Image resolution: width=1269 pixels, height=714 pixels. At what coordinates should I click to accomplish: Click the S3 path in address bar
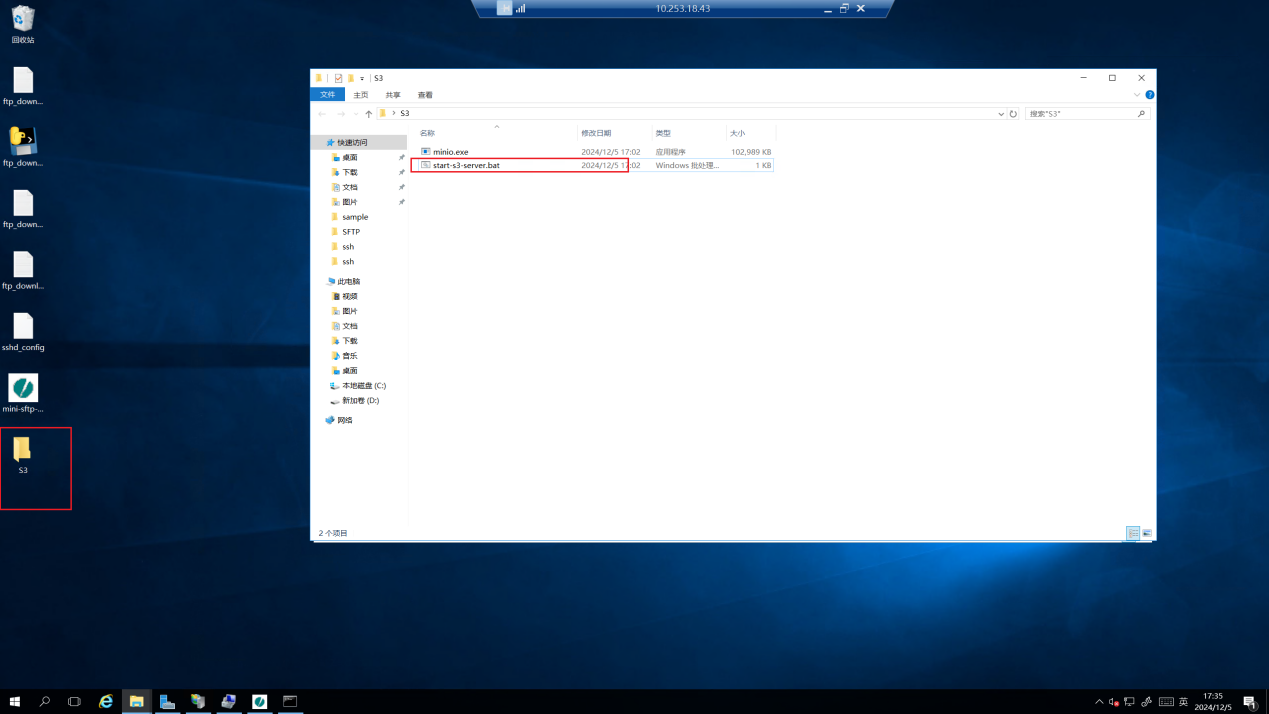pos(405,114)
